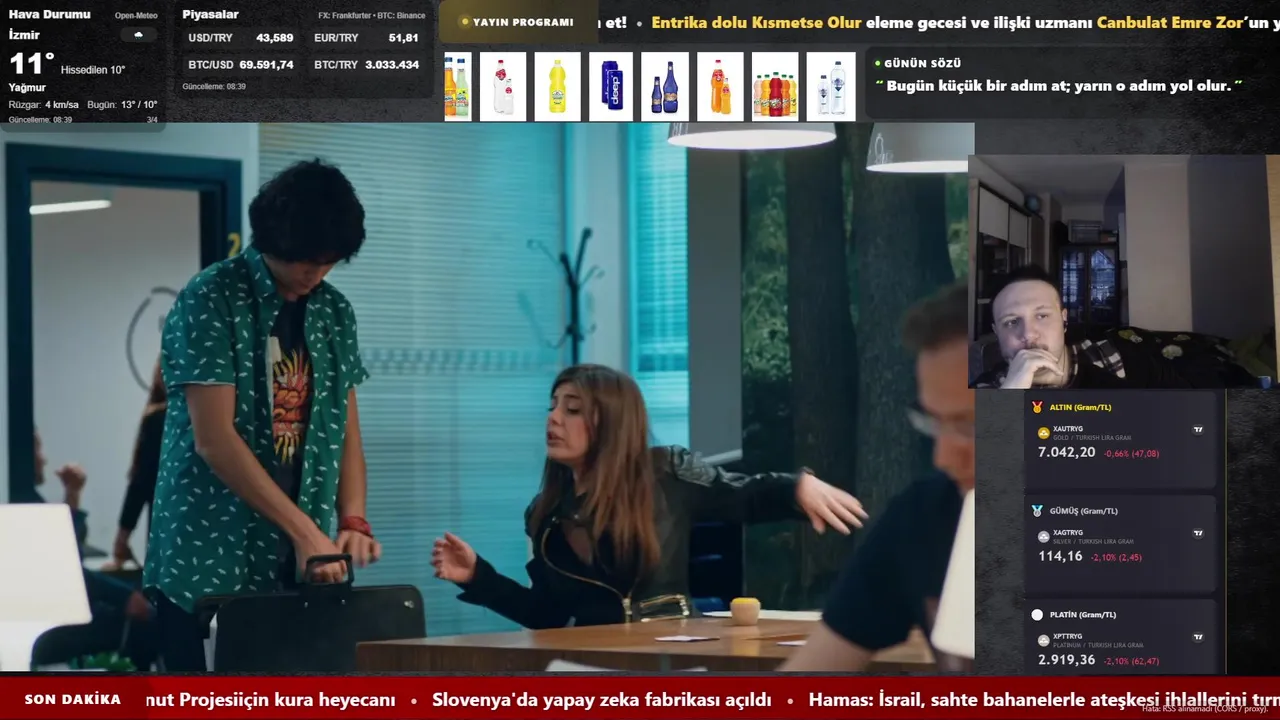Viewport: 1280px width, 720px height.
Task: Click the 'FX: Frankfurter • BTC: Binance' source text
Action: click(372, 16)
